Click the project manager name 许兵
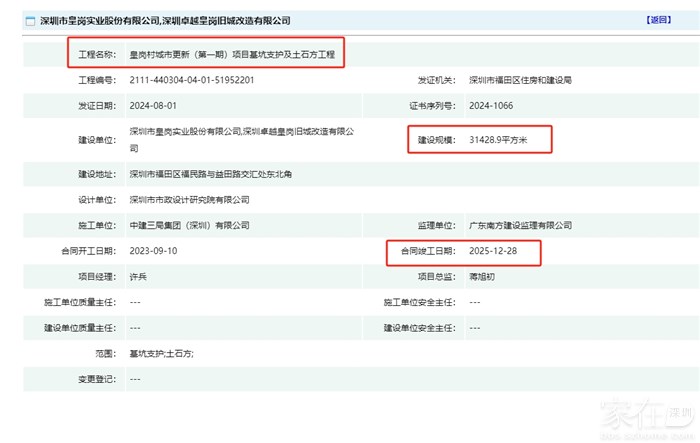 tap(139, 276)
